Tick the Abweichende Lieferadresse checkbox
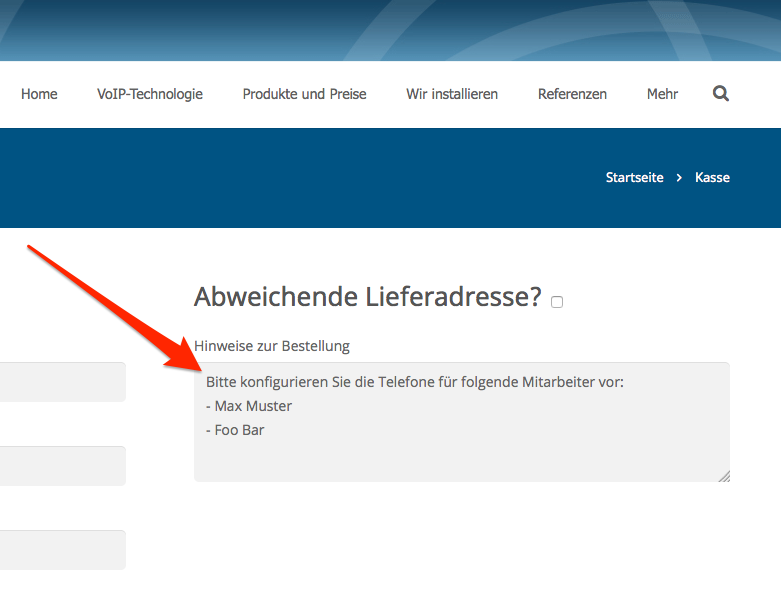This screenshot has width=781, height=593. tap(557, 302)
